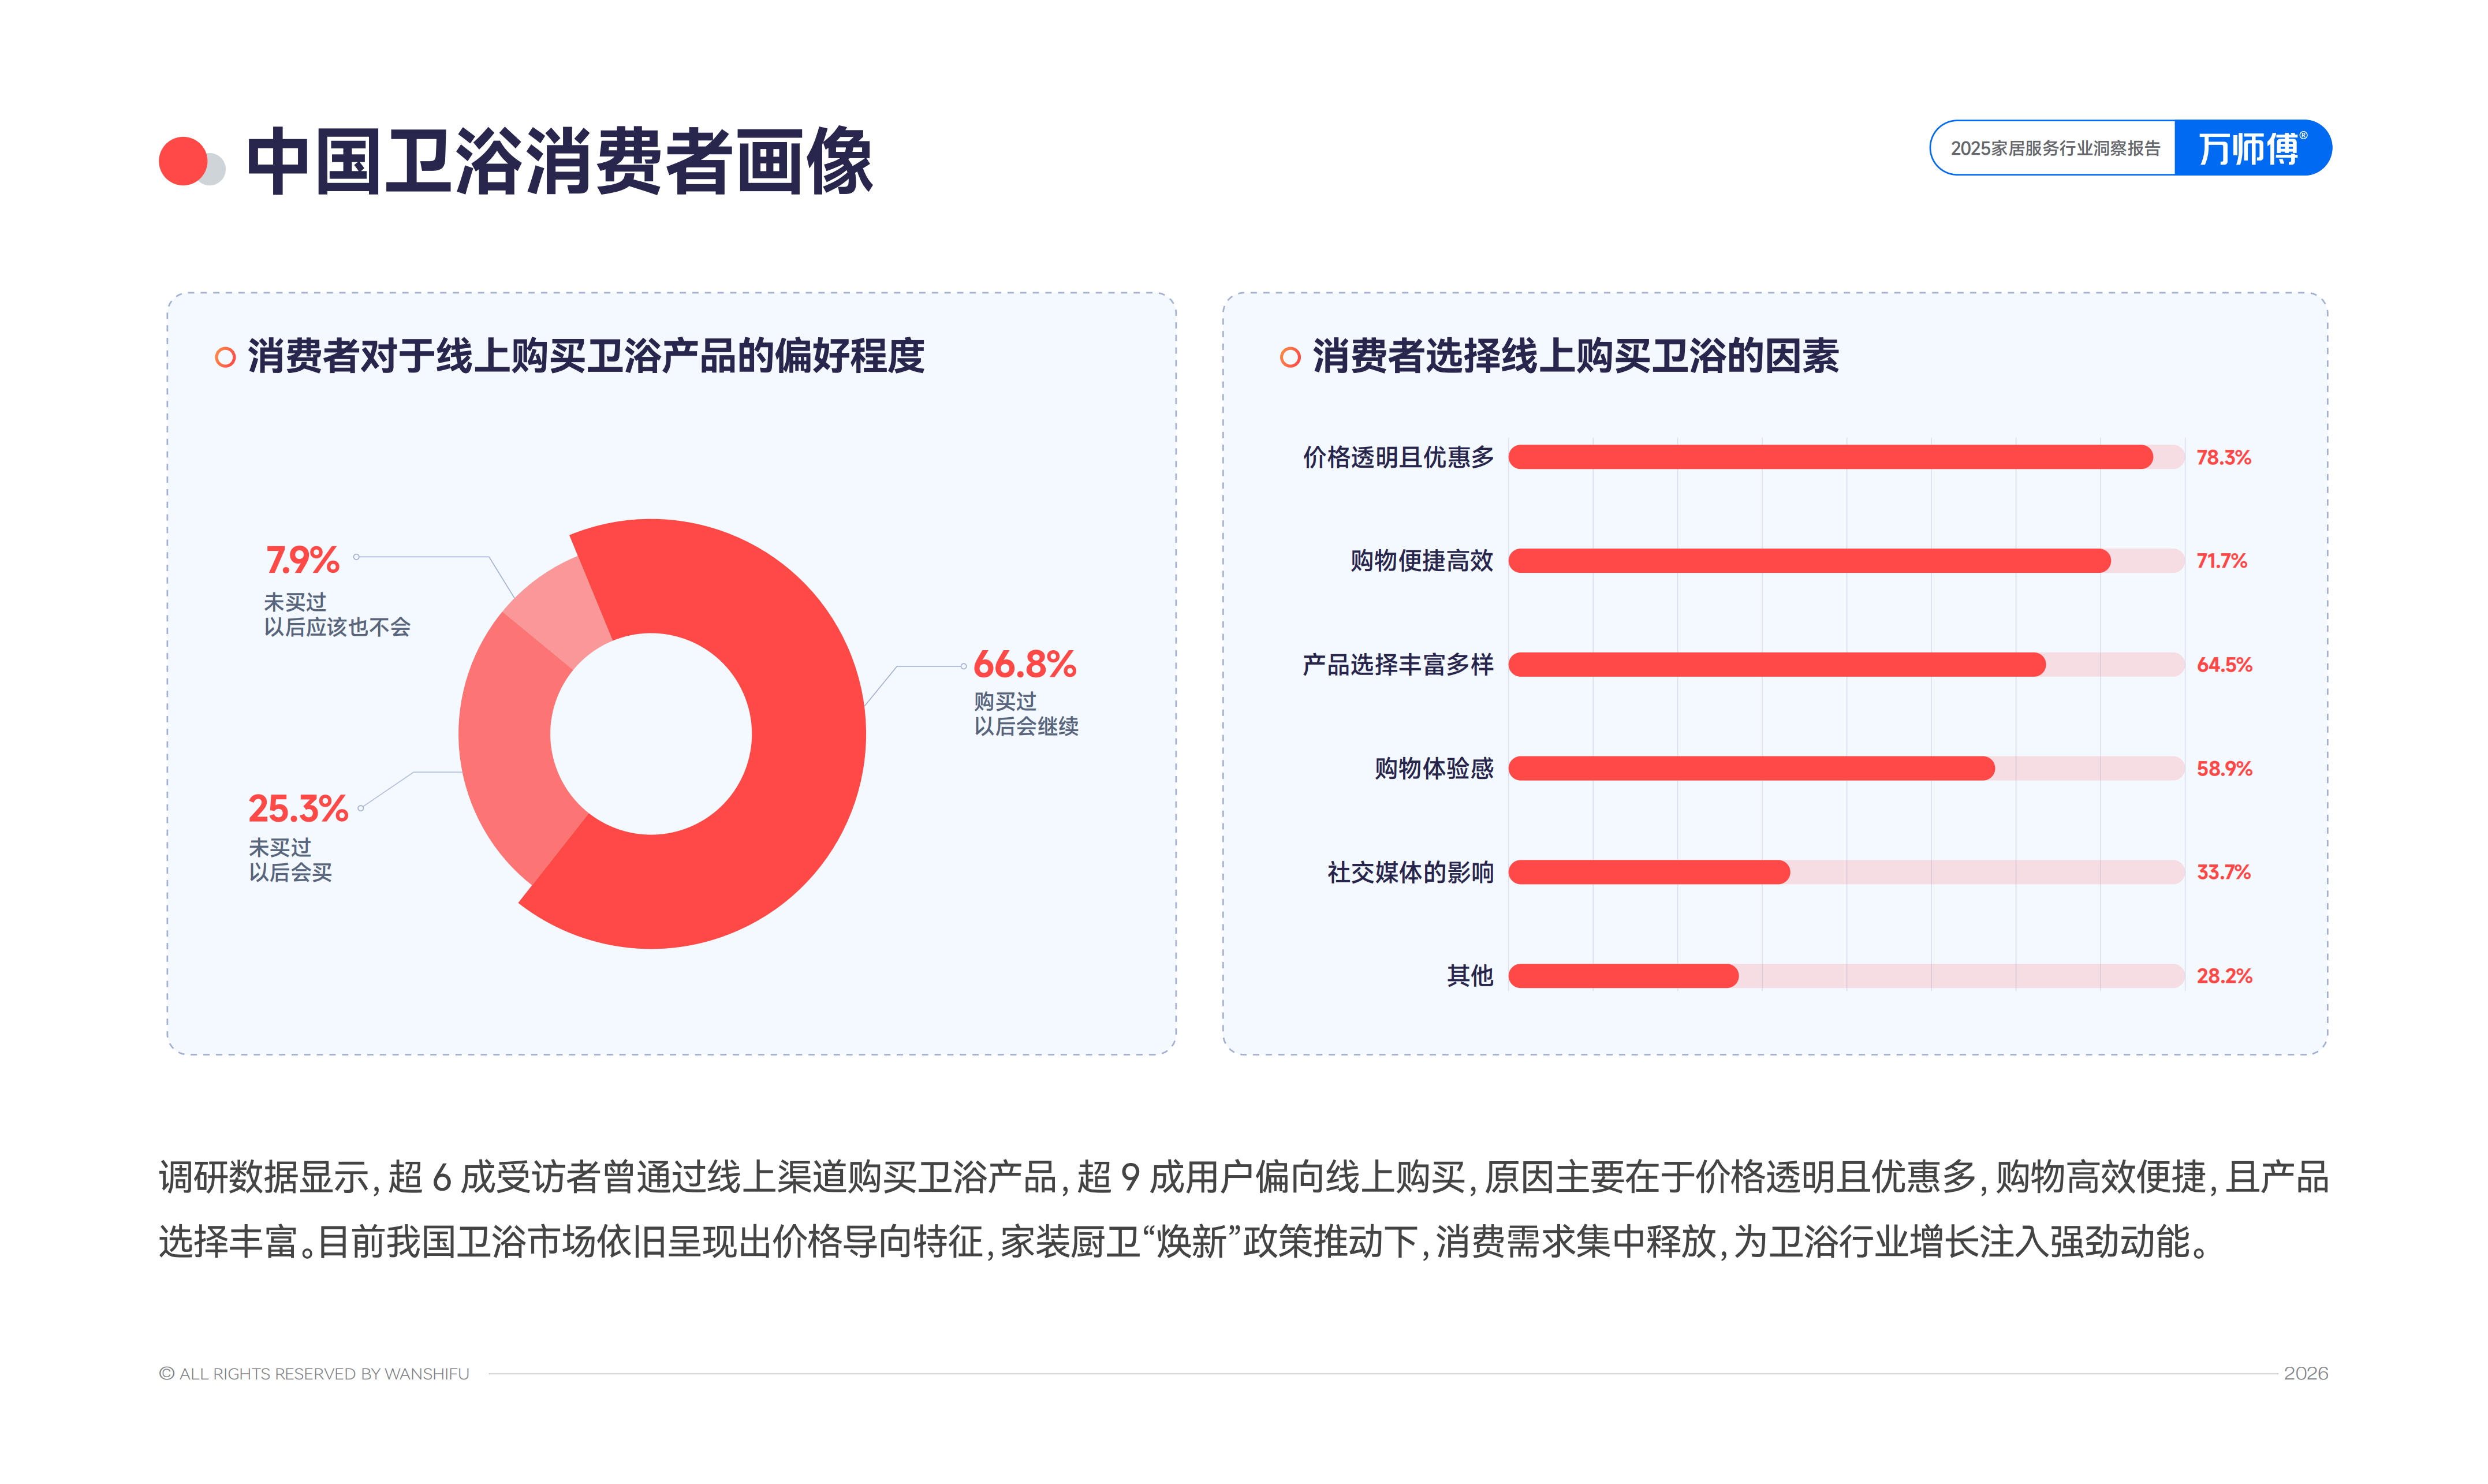Click the 万师傅 brand logo badge
This screenshot has width=2488, height=1484.
pos(2252,148)
